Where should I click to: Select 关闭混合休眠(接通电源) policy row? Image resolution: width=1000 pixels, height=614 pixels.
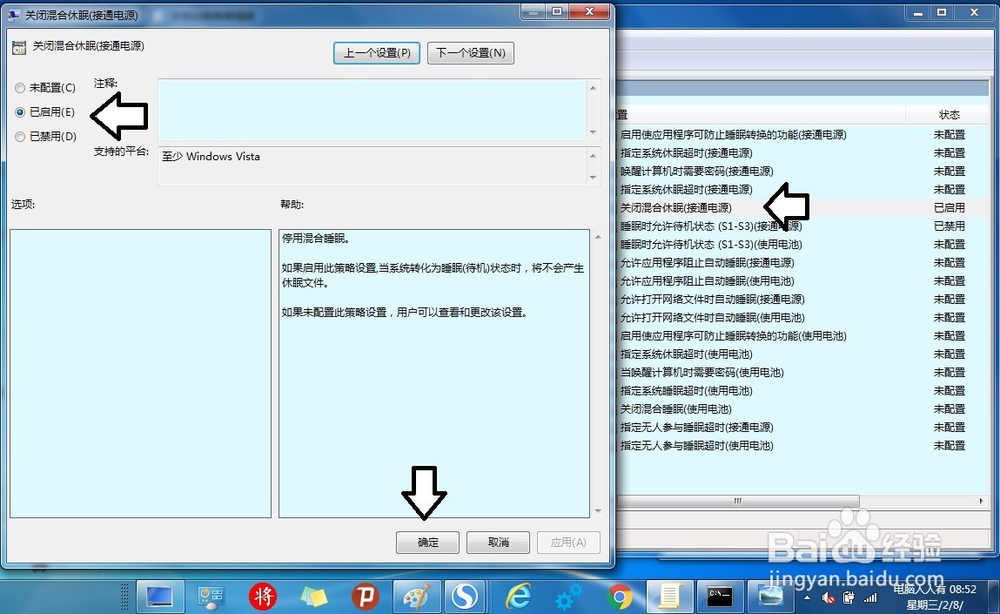(676, 208)
